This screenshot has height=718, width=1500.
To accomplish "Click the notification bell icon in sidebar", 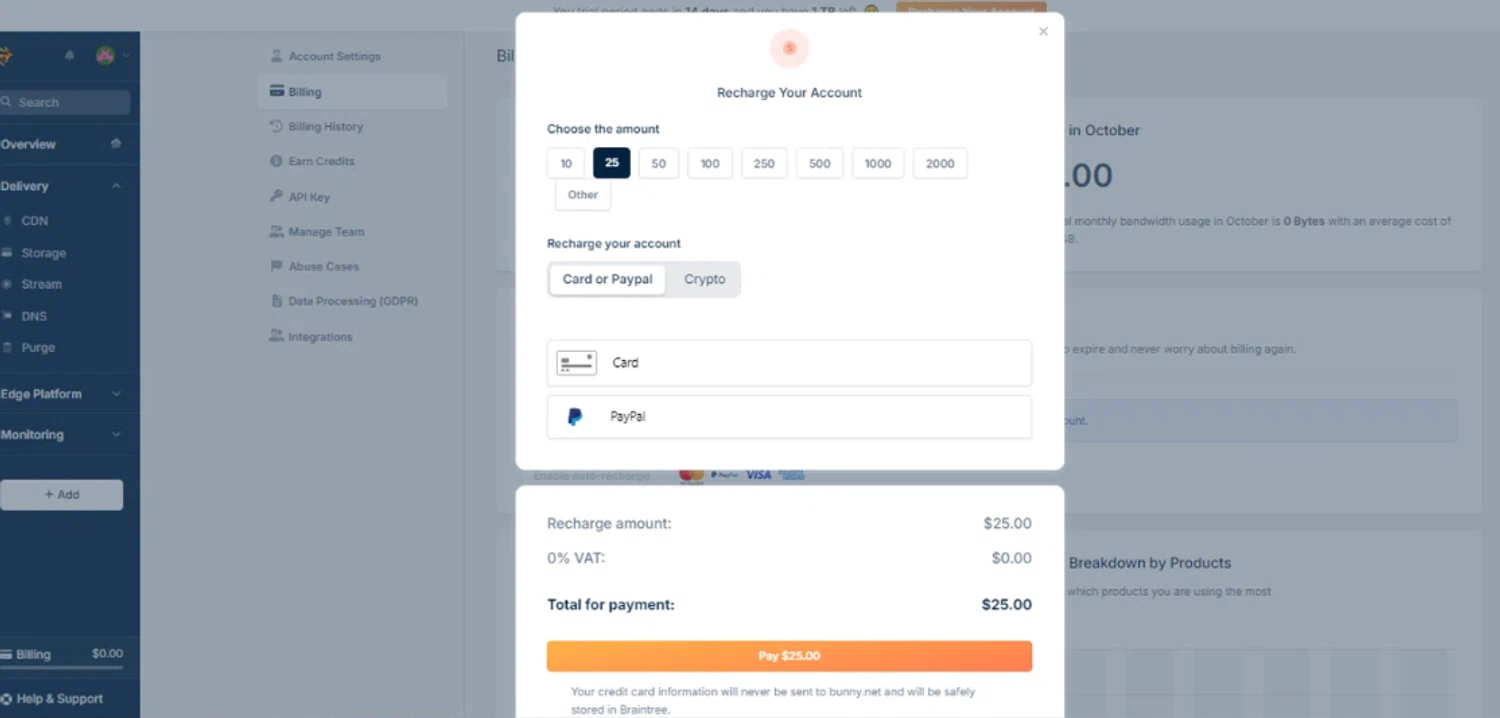I will [x=69, y=56].
